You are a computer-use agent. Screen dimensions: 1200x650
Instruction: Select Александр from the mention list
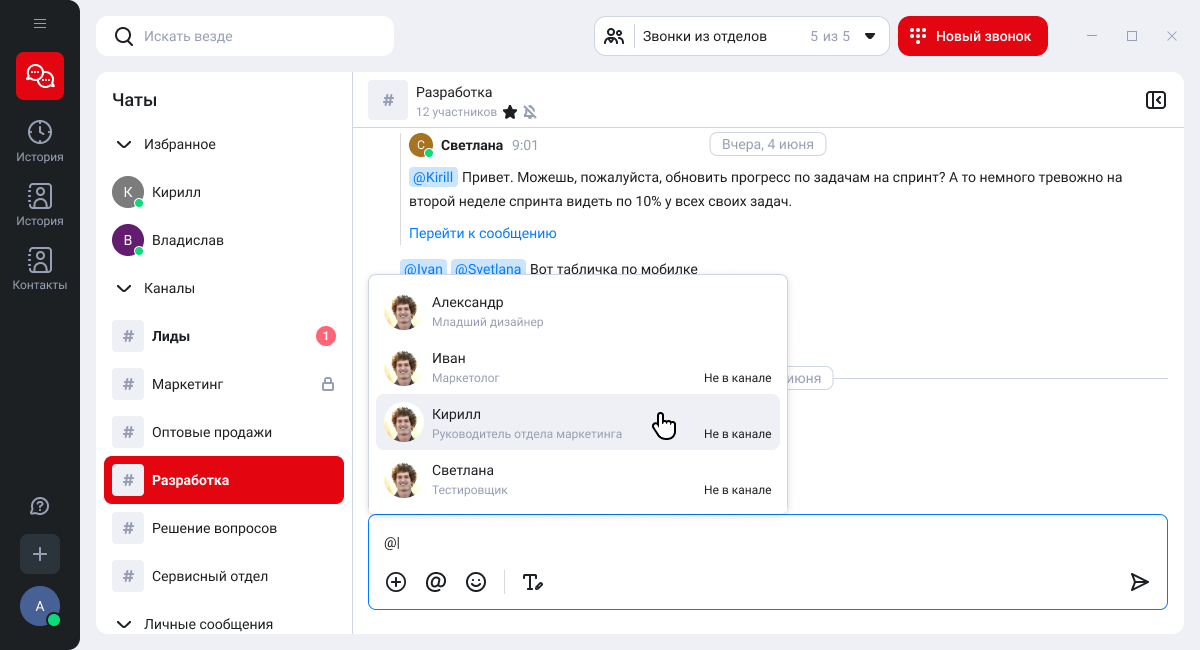point(577,310)
